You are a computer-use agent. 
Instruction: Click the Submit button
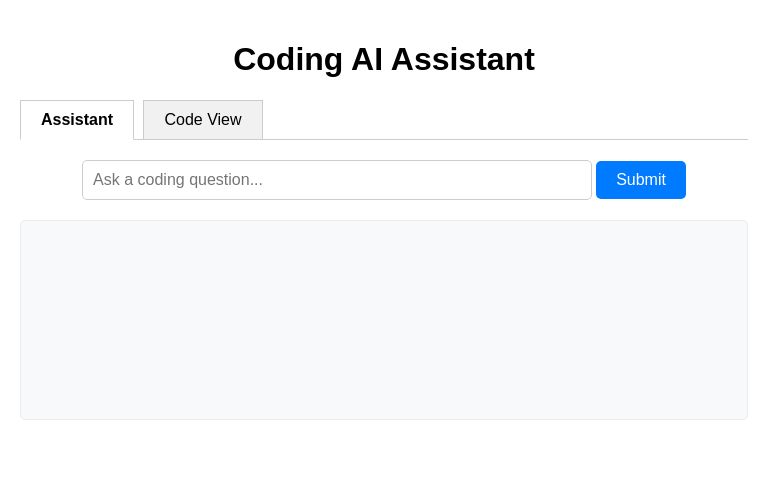[x=641, y=180]
